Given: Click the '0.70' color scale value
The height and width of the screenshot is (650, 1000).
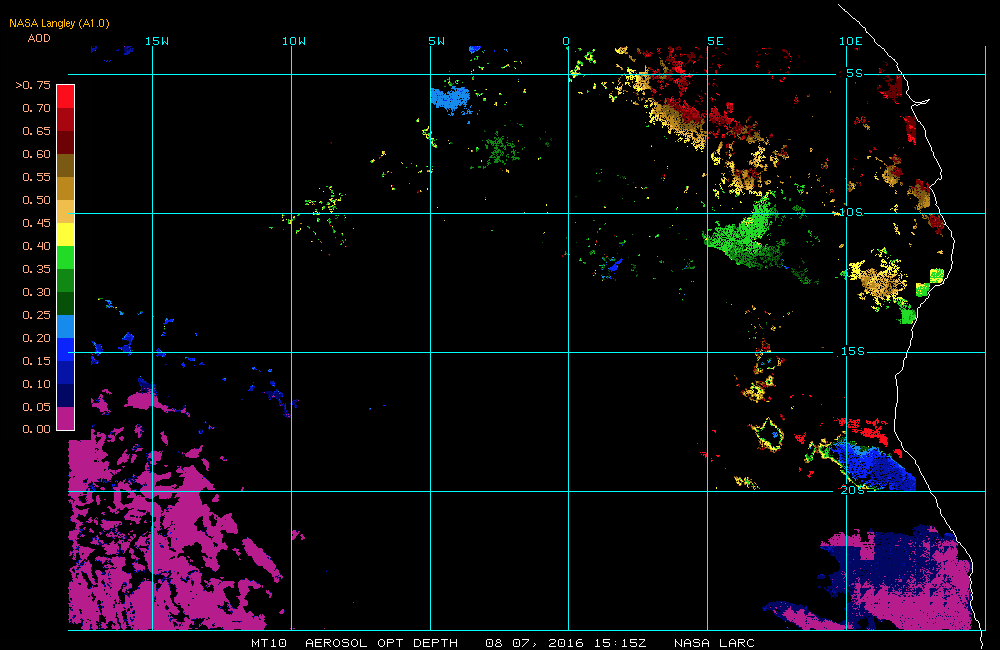Looking at the screenshot, I should click(36, 108).
